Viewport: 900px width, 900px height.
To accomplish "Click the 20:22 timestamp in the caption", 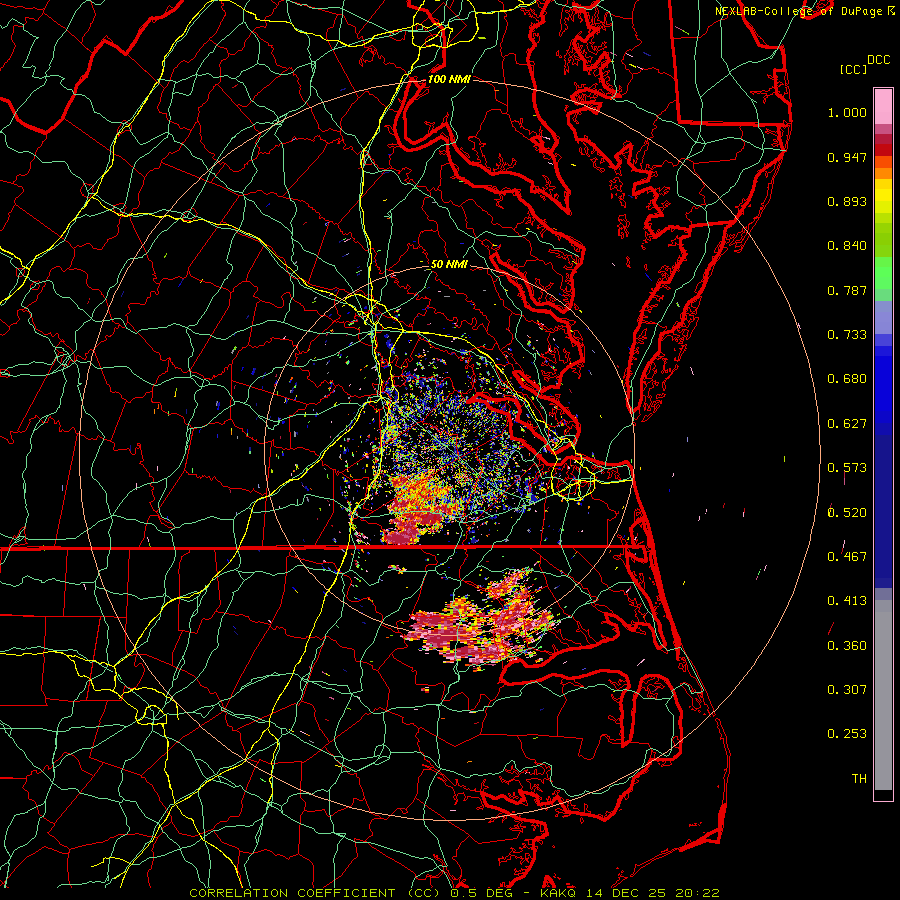I will [x=697, y=893].
